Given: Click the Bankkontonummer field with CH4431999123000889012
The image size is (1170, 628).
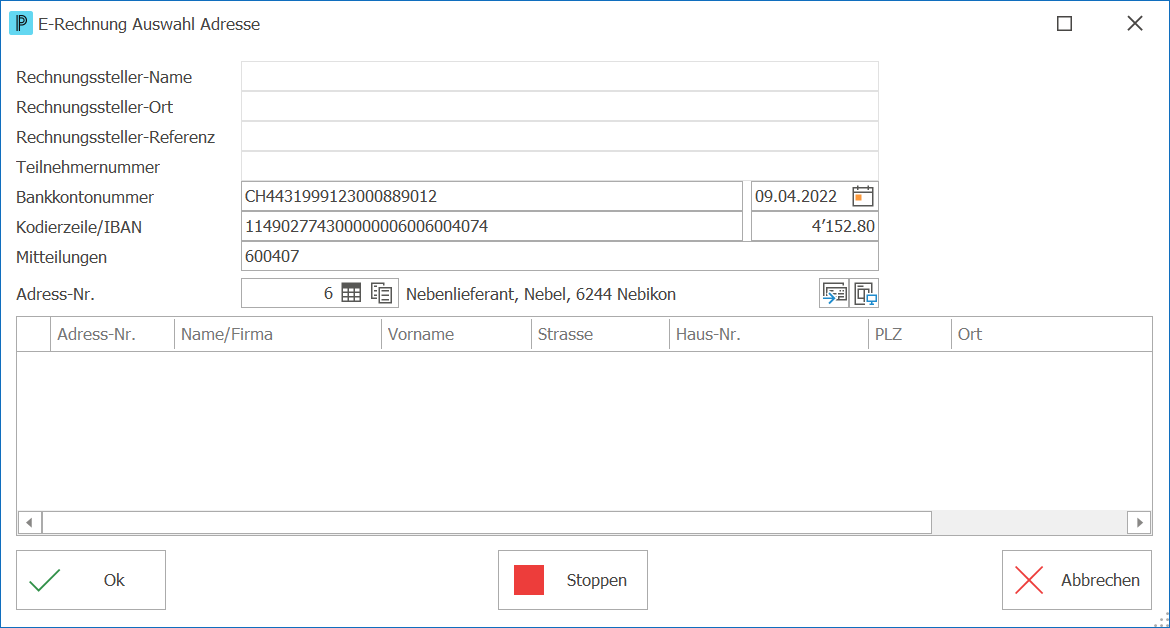Looking at the screenshot, I should [492, 196].
